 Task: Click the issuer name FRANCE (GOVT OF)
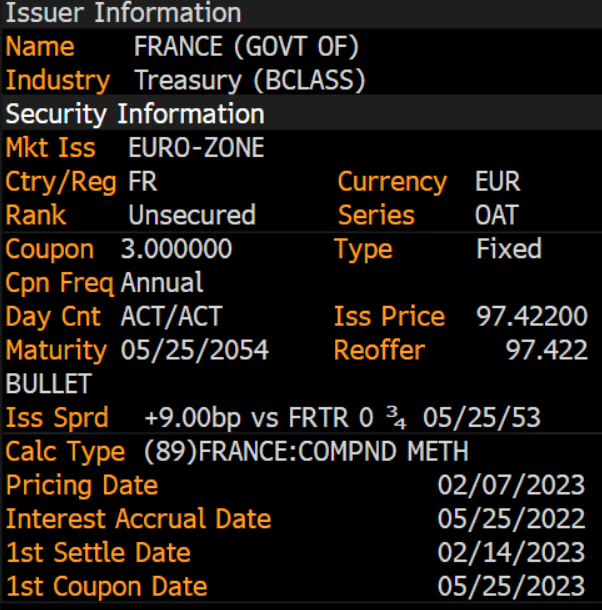pyautogui.click(x=246, y=47)
